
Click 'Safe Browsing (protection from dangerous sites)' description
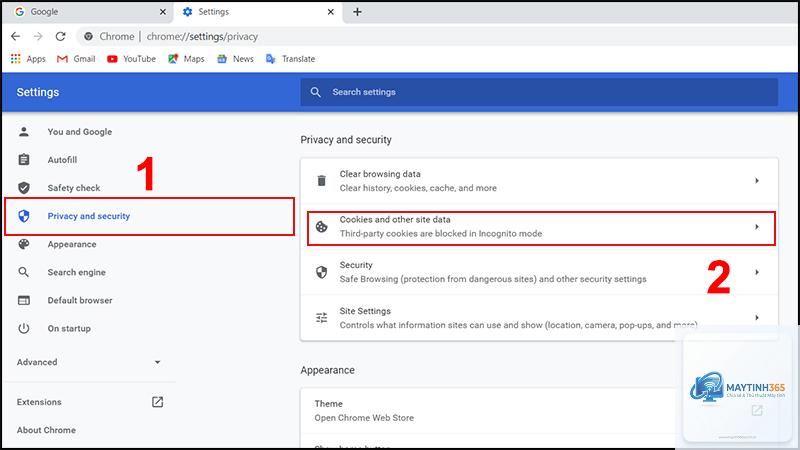coord(493,279)
